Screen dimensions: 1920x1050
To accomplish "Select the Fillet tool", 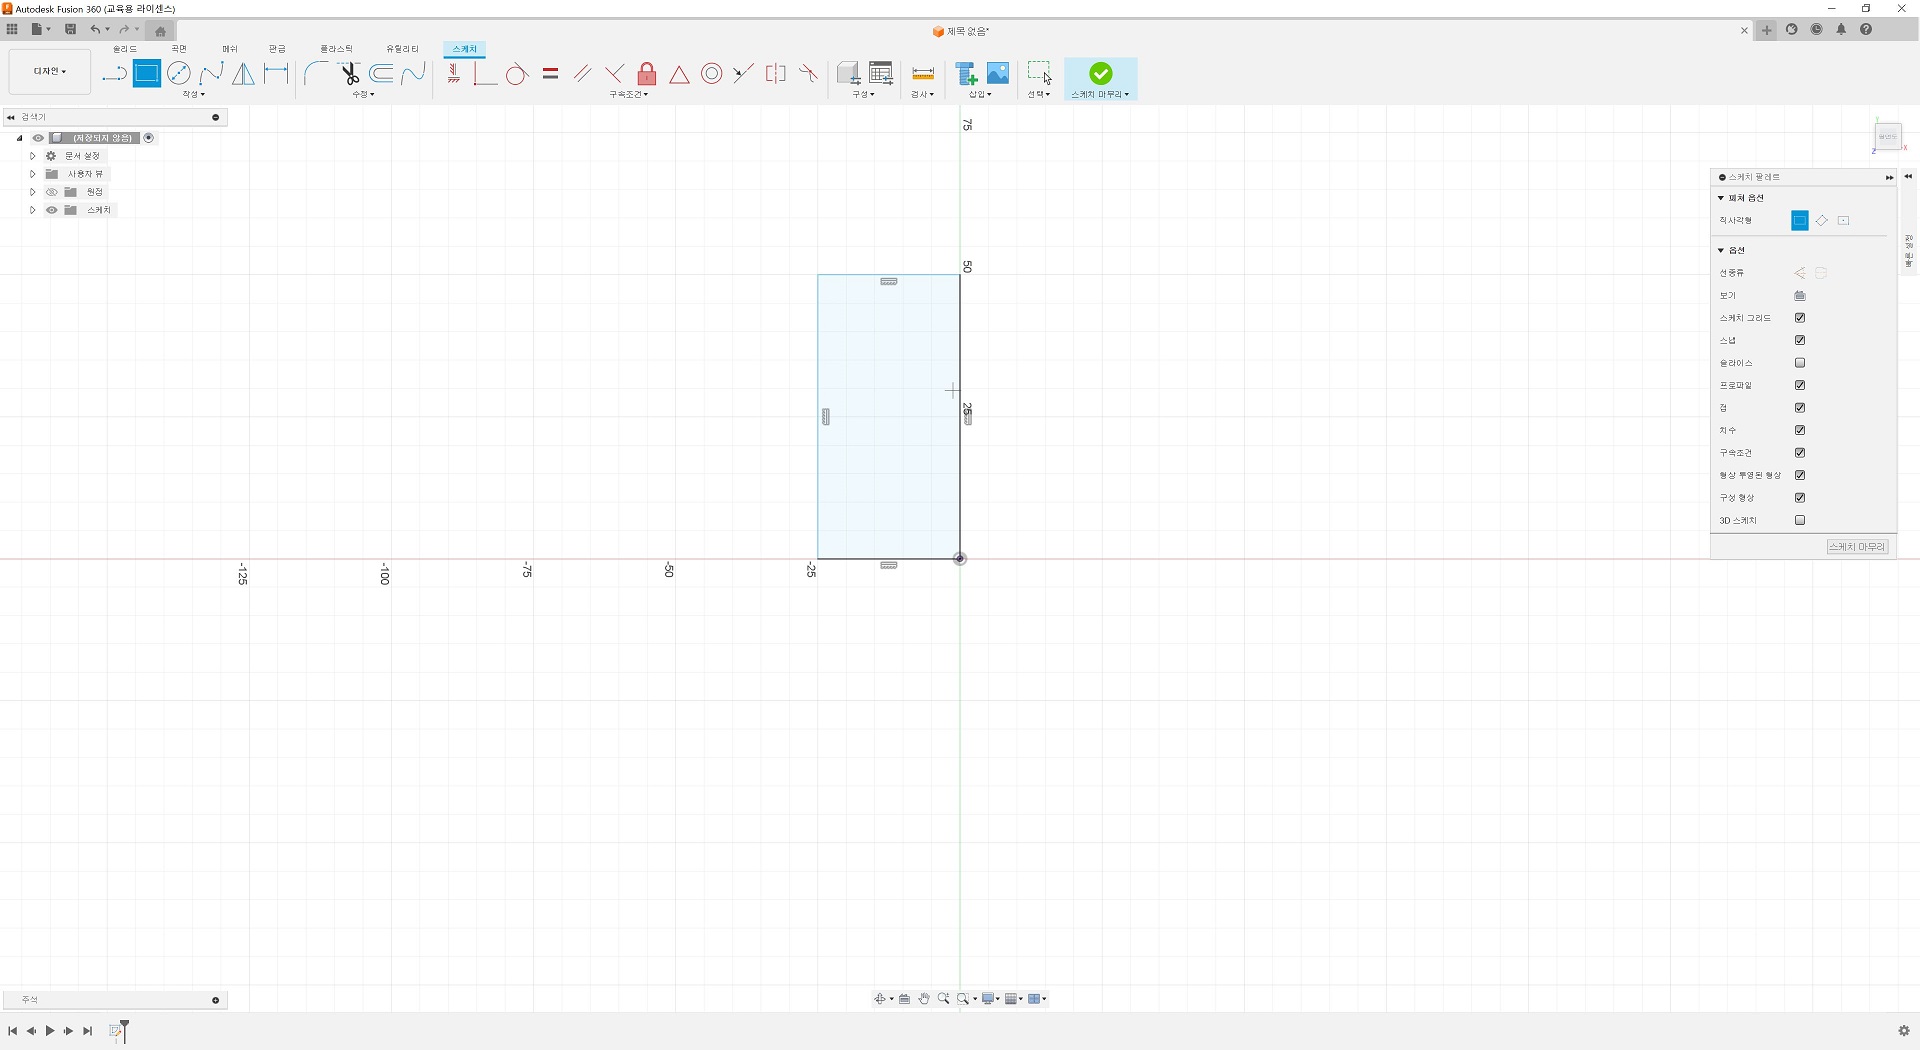I will tap(316, 74).
